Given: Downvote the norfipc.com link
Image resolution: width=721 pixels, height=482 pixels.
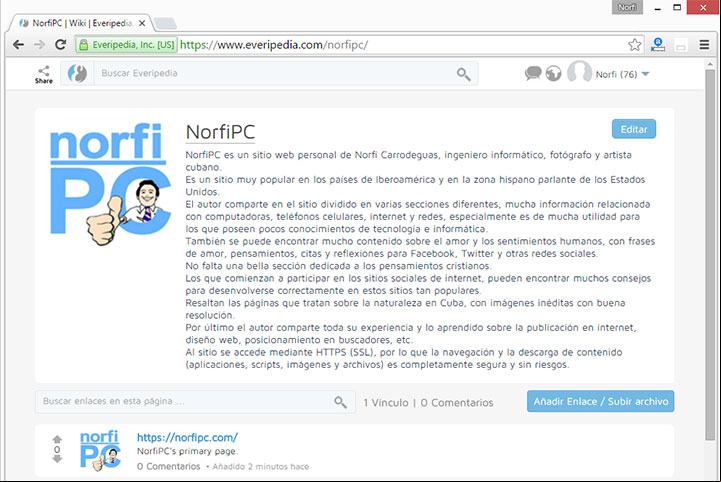Looking at the screenshot, I should point(57,459).
